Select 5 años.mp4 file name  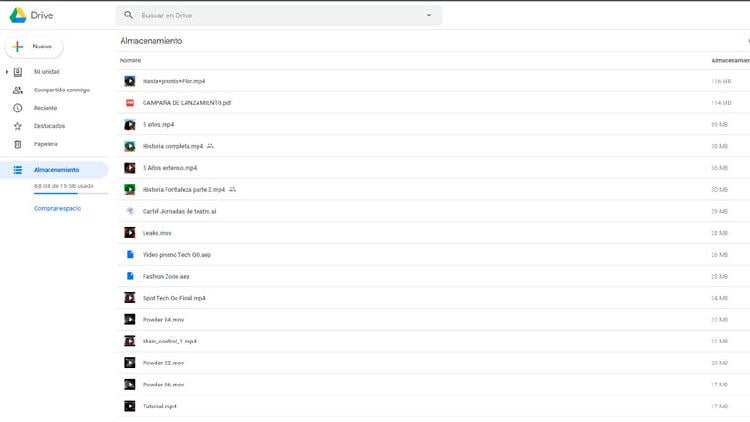158,124
